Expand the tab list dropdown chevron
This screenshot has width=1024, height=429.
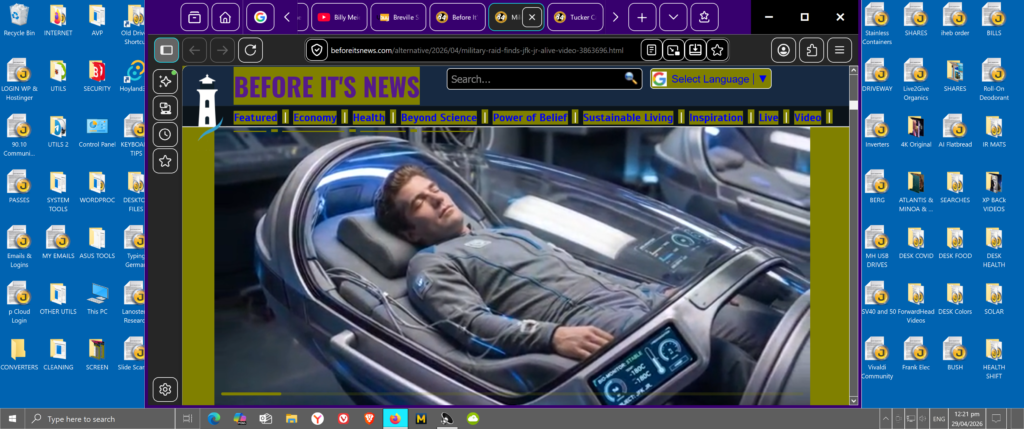[x=673, y=17]
